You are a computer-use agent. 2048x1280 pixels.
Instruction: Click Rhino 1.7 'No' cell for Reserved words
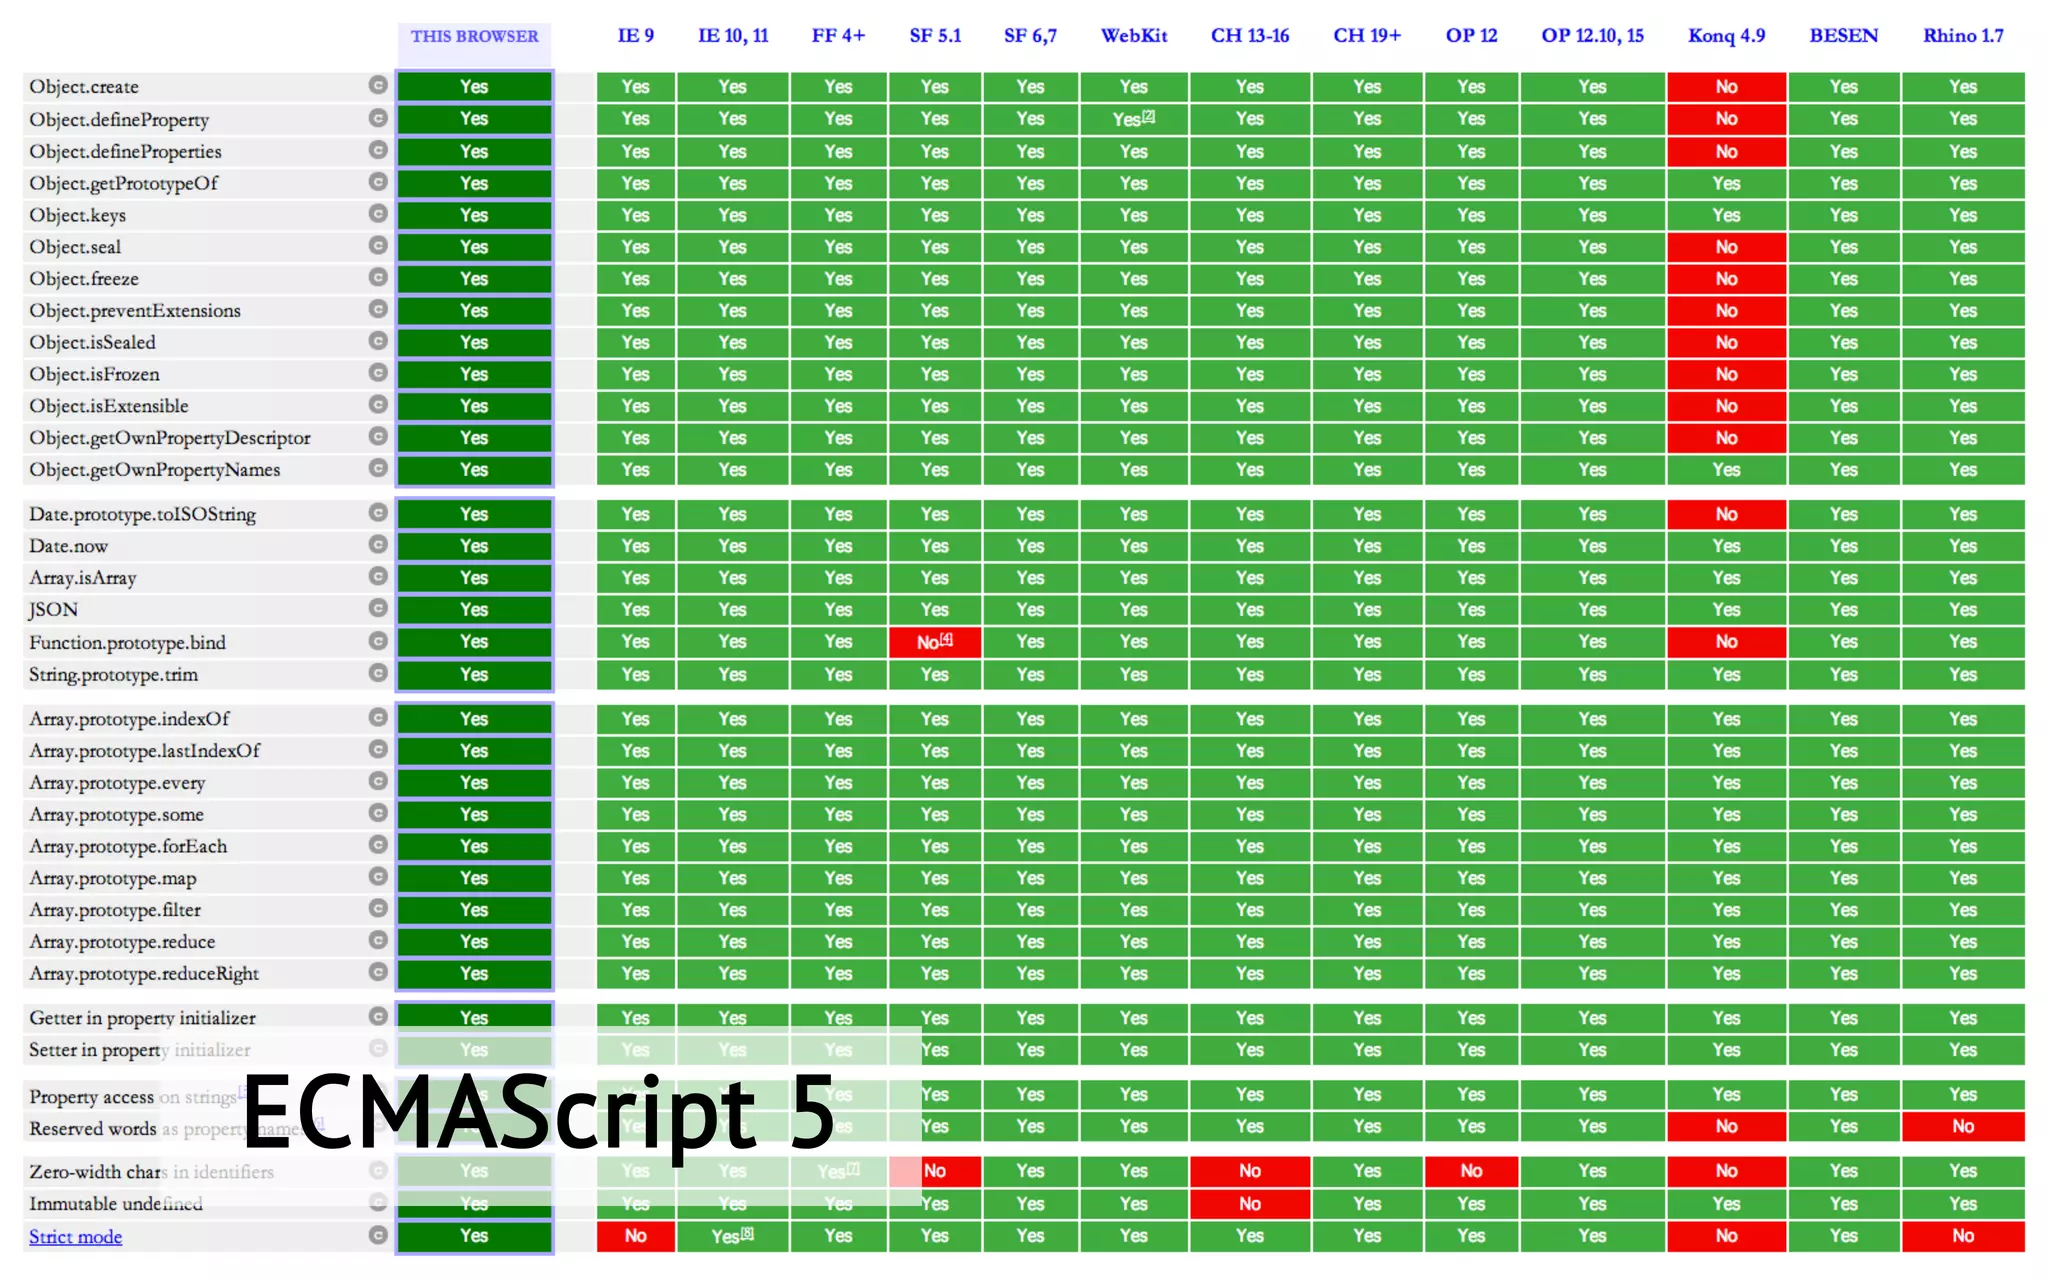tap(1963, 1126)
